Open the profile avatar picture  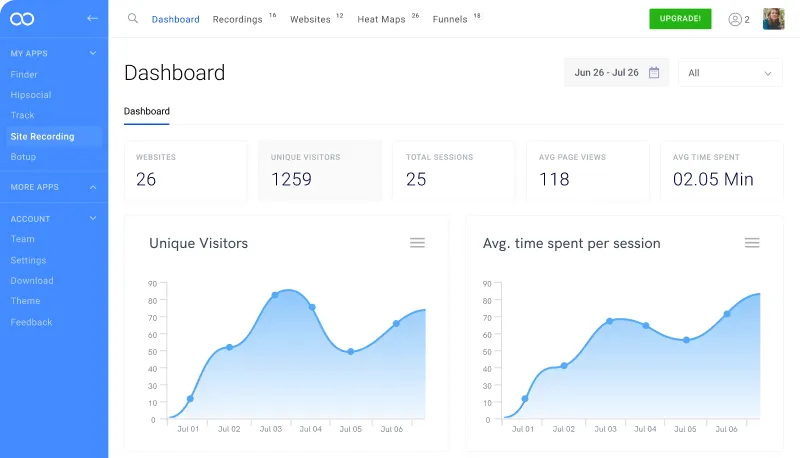[x=773, y=19]
